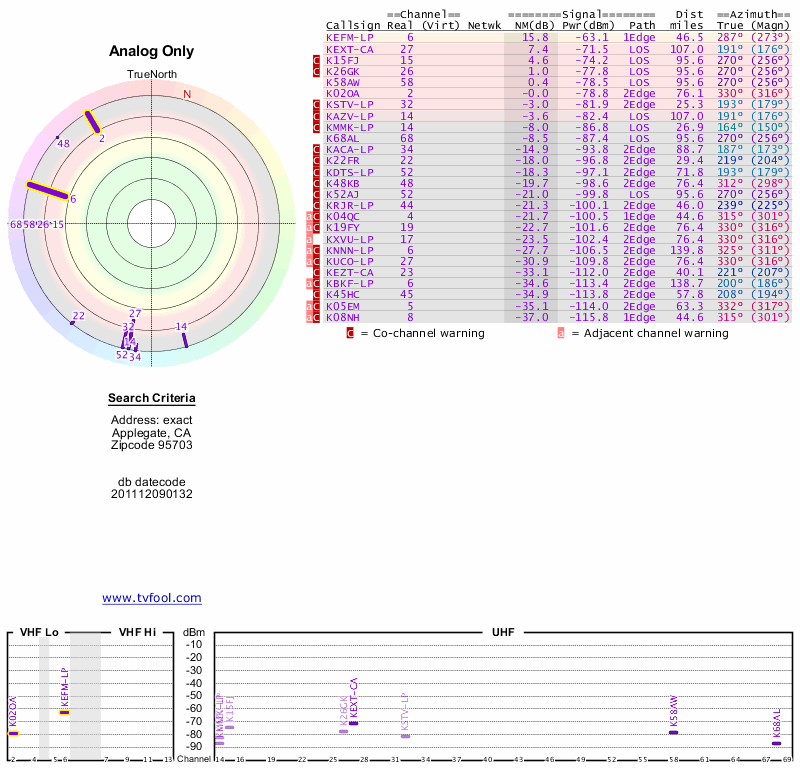Click the K68AL marker in UHF spectrum
This screenshot has height=768, width=800.
776,743
